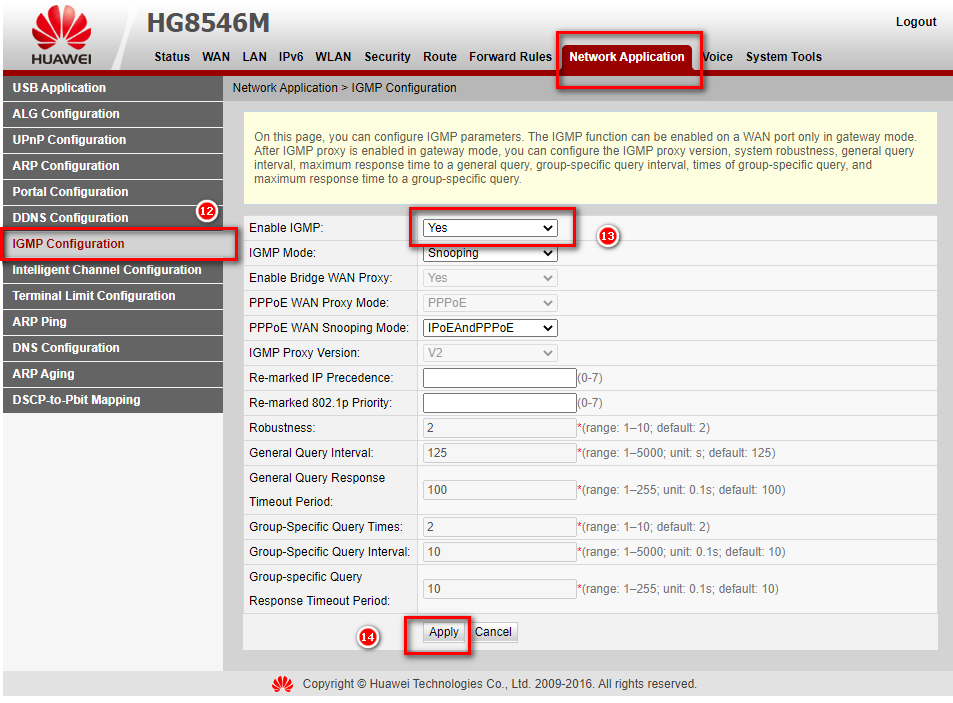953x703 pixels.
Task: Open ARP Ping sidebar entry
Action: (x=40, y=322)
